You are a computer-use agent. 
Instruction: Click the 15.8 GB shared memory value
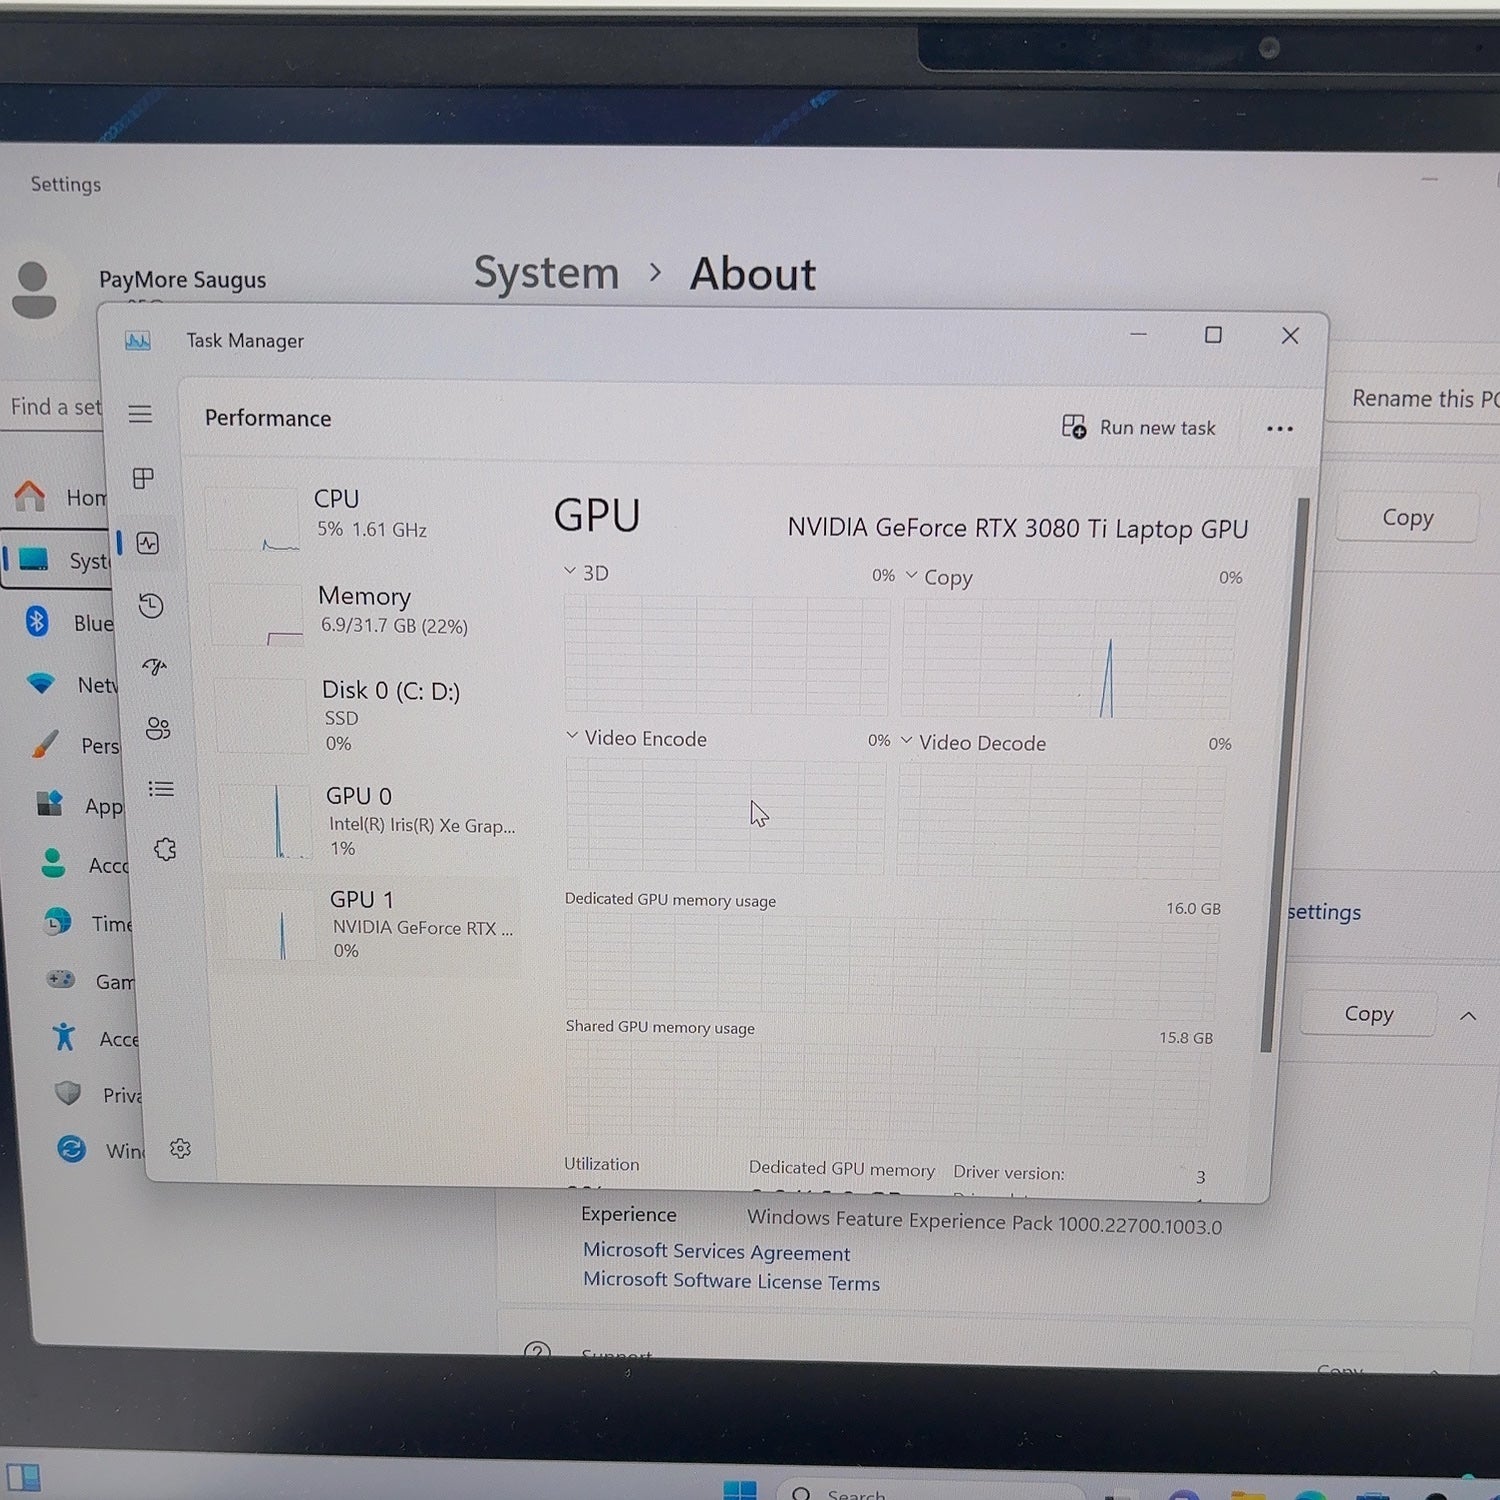[1186, 1038]
